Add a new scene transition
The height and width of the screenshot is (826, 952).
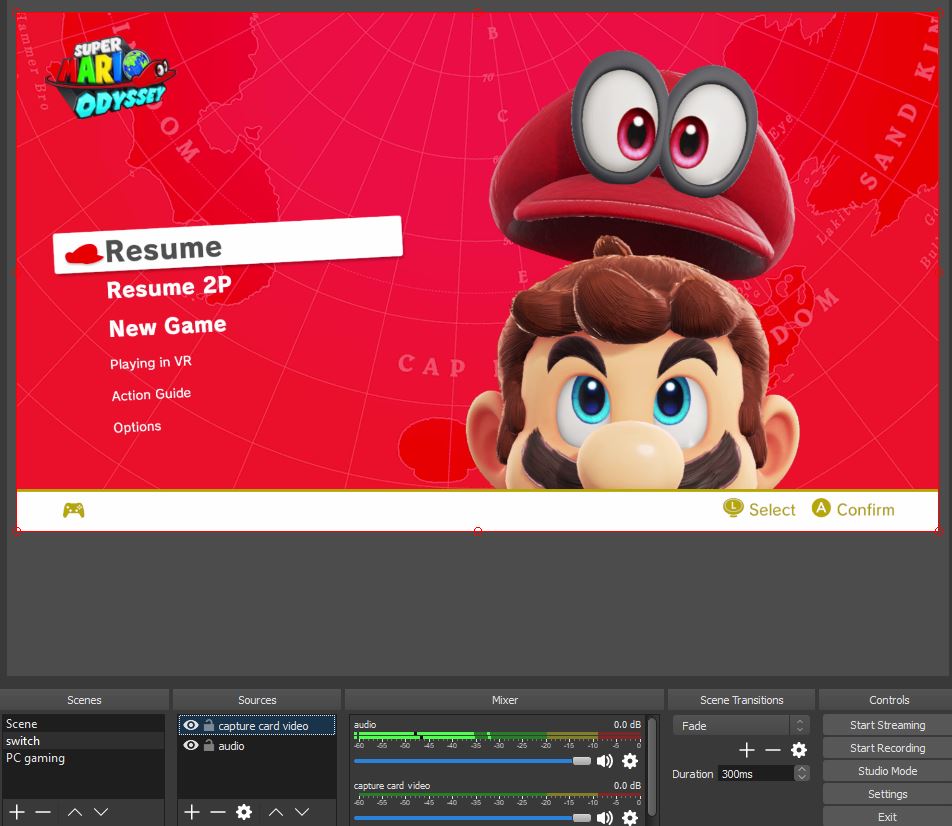click(746, 750)
